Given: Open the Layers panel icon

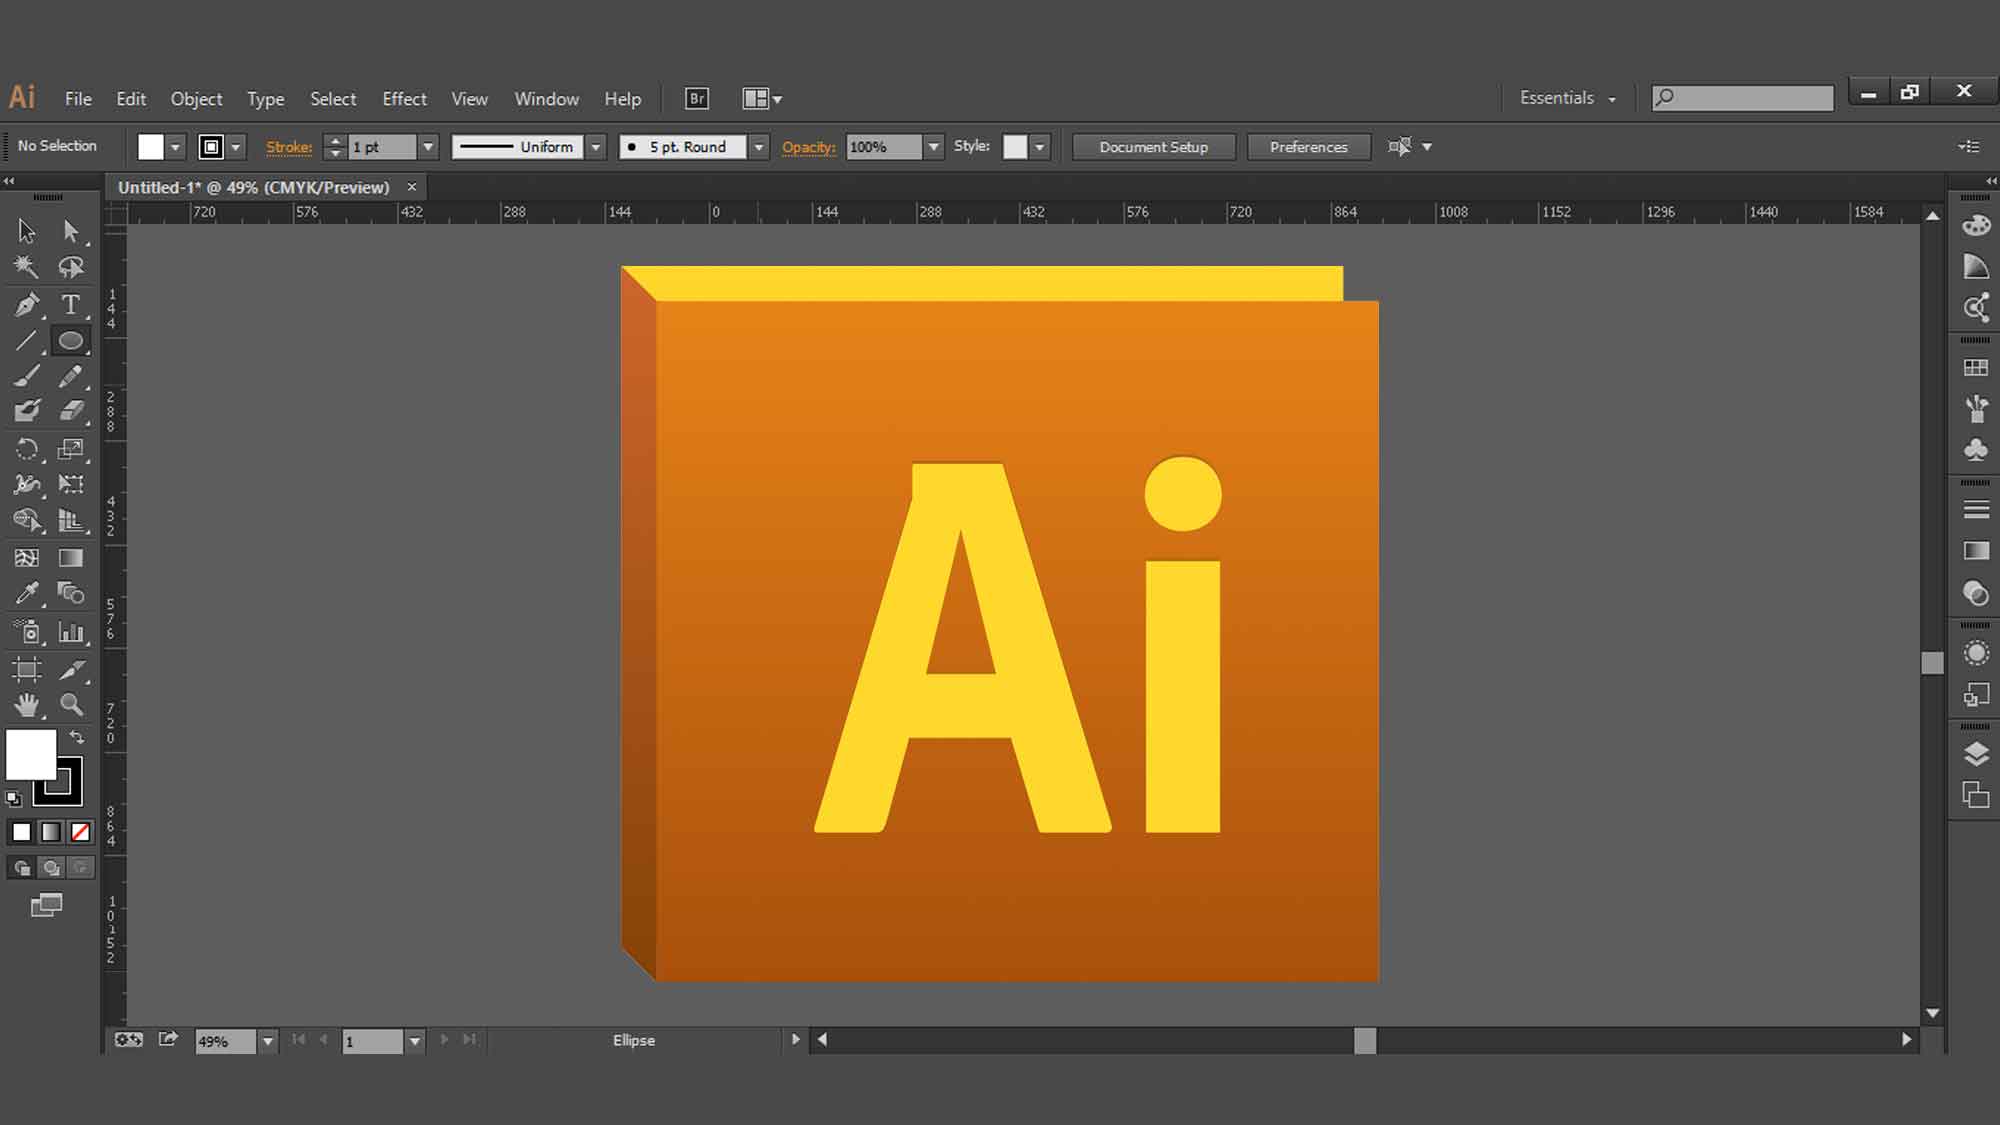Looking at the screenshot, I should click(1976, 754).
